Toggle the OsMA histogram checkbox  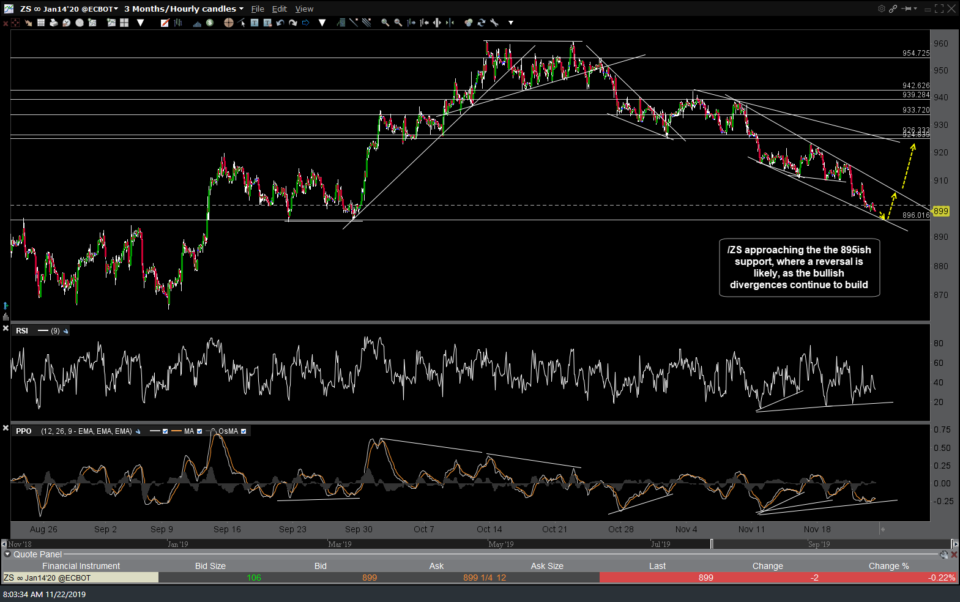(x=244, y=431)
